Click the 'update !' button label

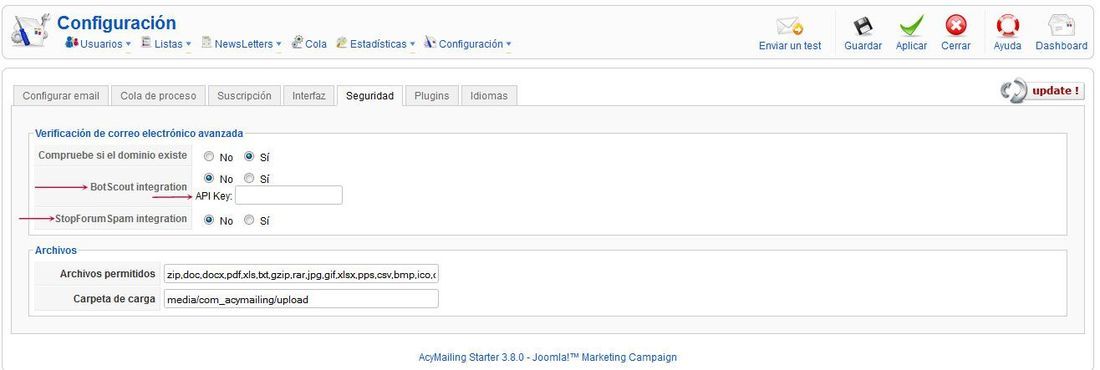1056,91
